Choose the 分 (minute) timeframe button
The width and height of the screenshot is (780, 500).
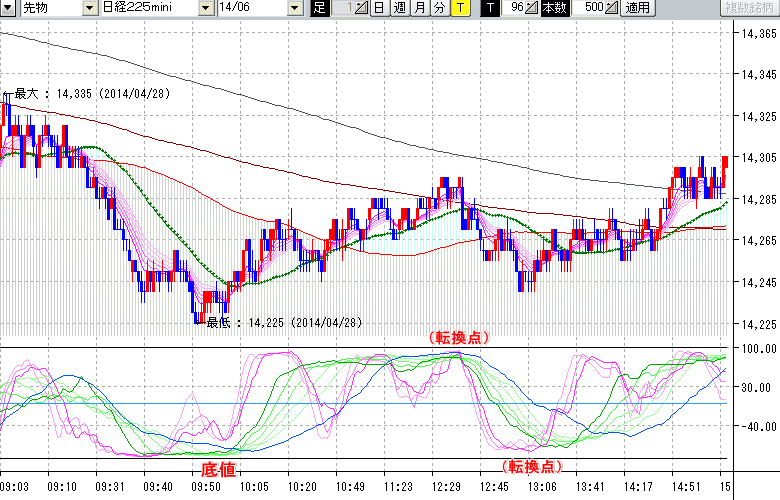(x=439, y=8)
